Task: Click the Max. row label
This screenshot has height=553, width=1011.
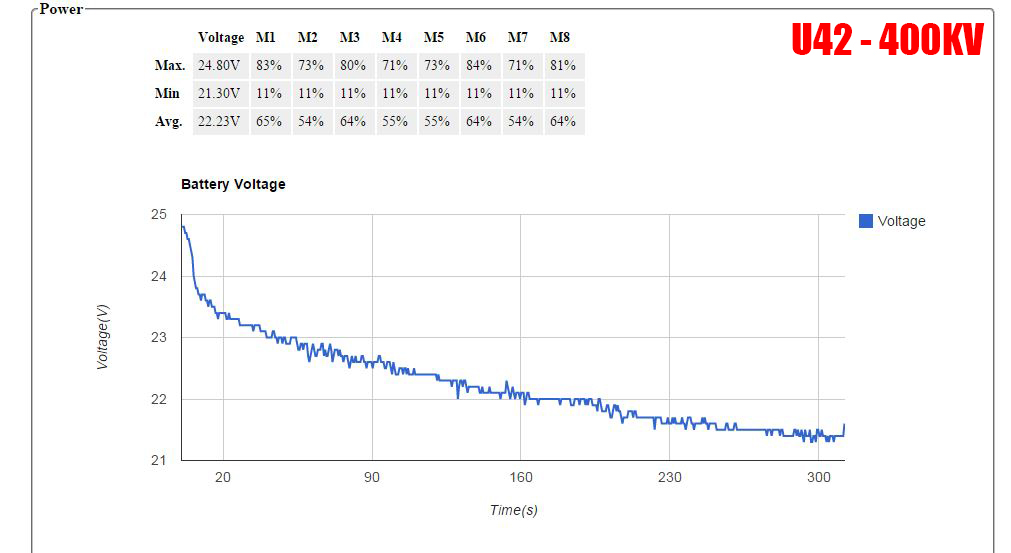Action: point(170,65)
